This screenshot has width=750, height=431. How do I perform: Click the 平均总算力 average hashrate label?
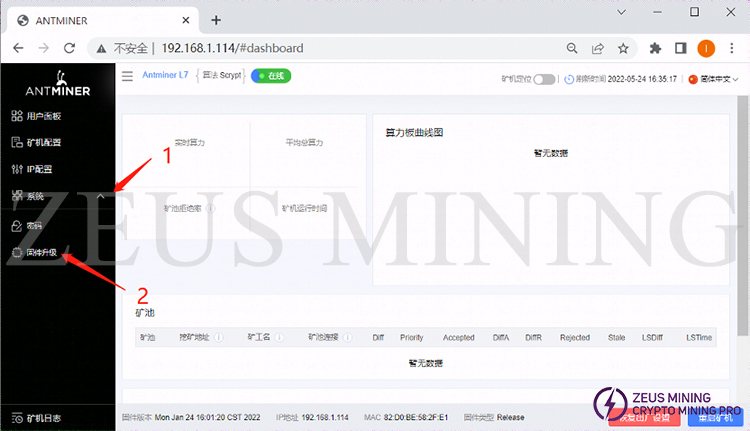pos(304,143)
